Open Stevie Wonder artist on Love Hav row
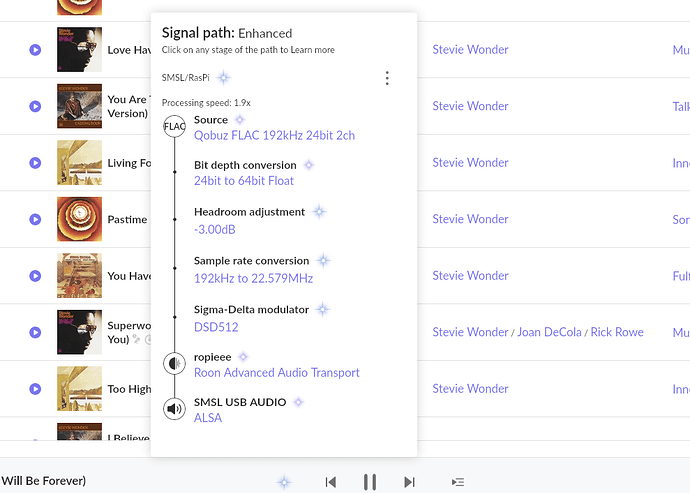690x493 pixels. pos(470,49)
